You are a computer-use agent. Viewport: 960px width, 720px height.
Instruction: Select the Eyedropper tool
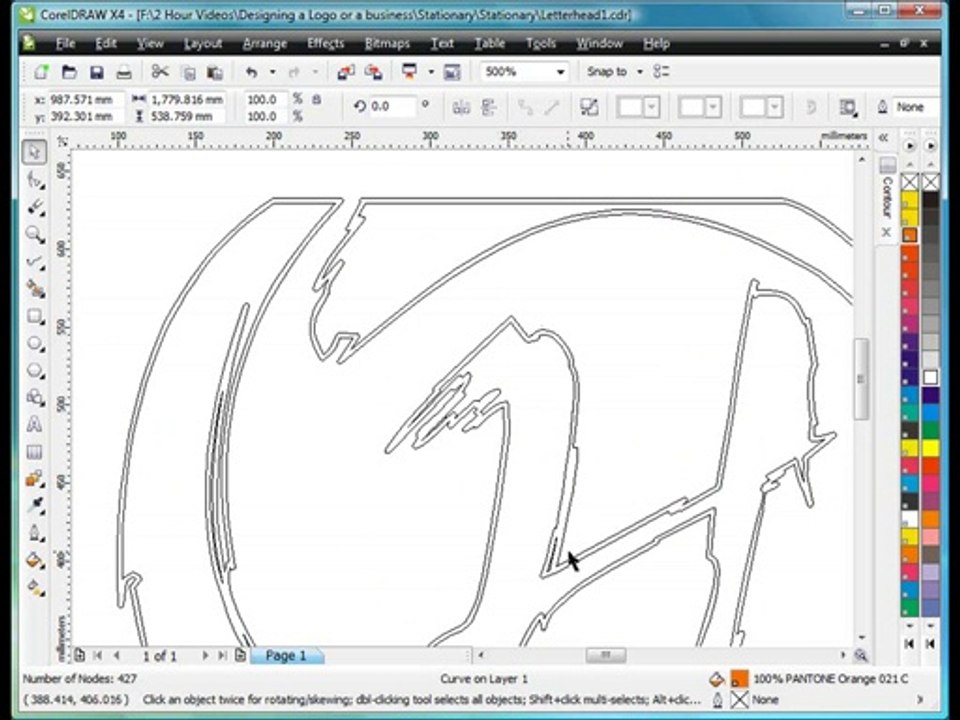[35, 506]
